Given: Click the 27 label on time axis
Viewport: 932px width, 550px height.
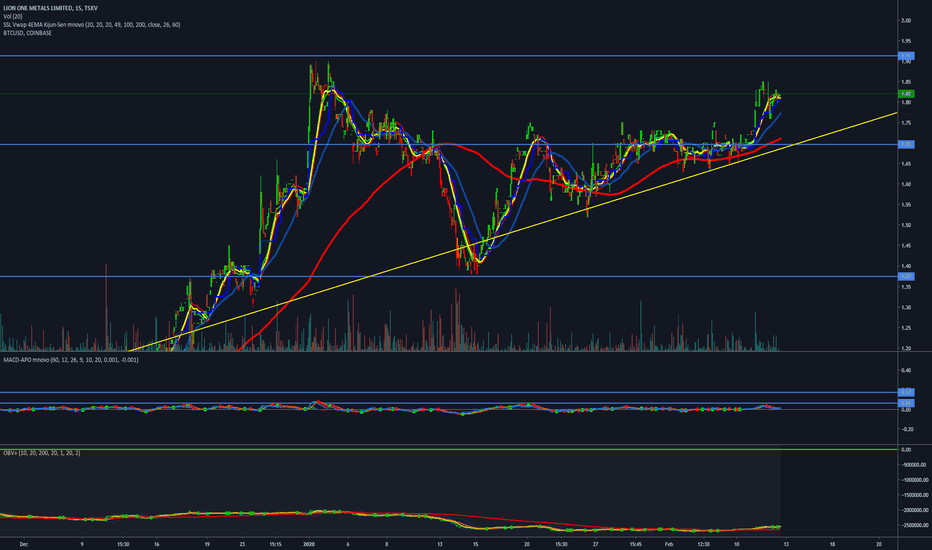Looking at the screenshot, I should (x=596, y=544).
